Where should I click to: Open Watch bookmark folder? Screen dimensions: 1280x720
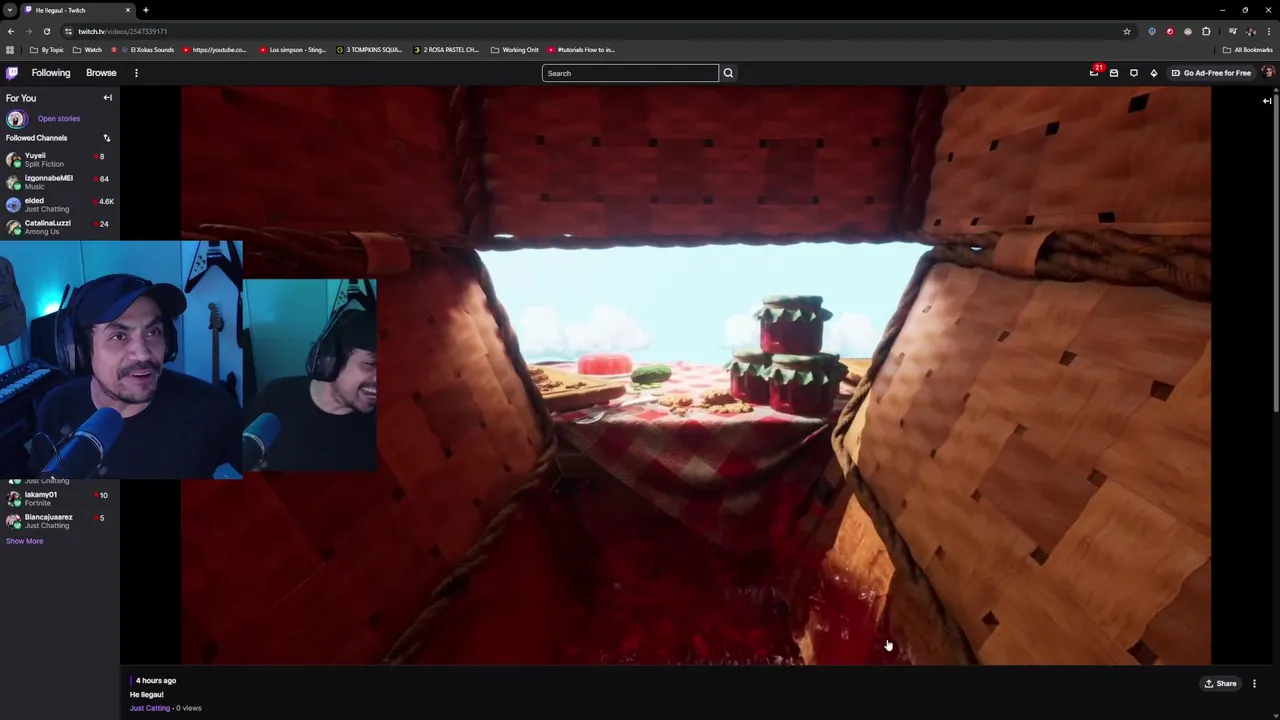tap(87, 50)
